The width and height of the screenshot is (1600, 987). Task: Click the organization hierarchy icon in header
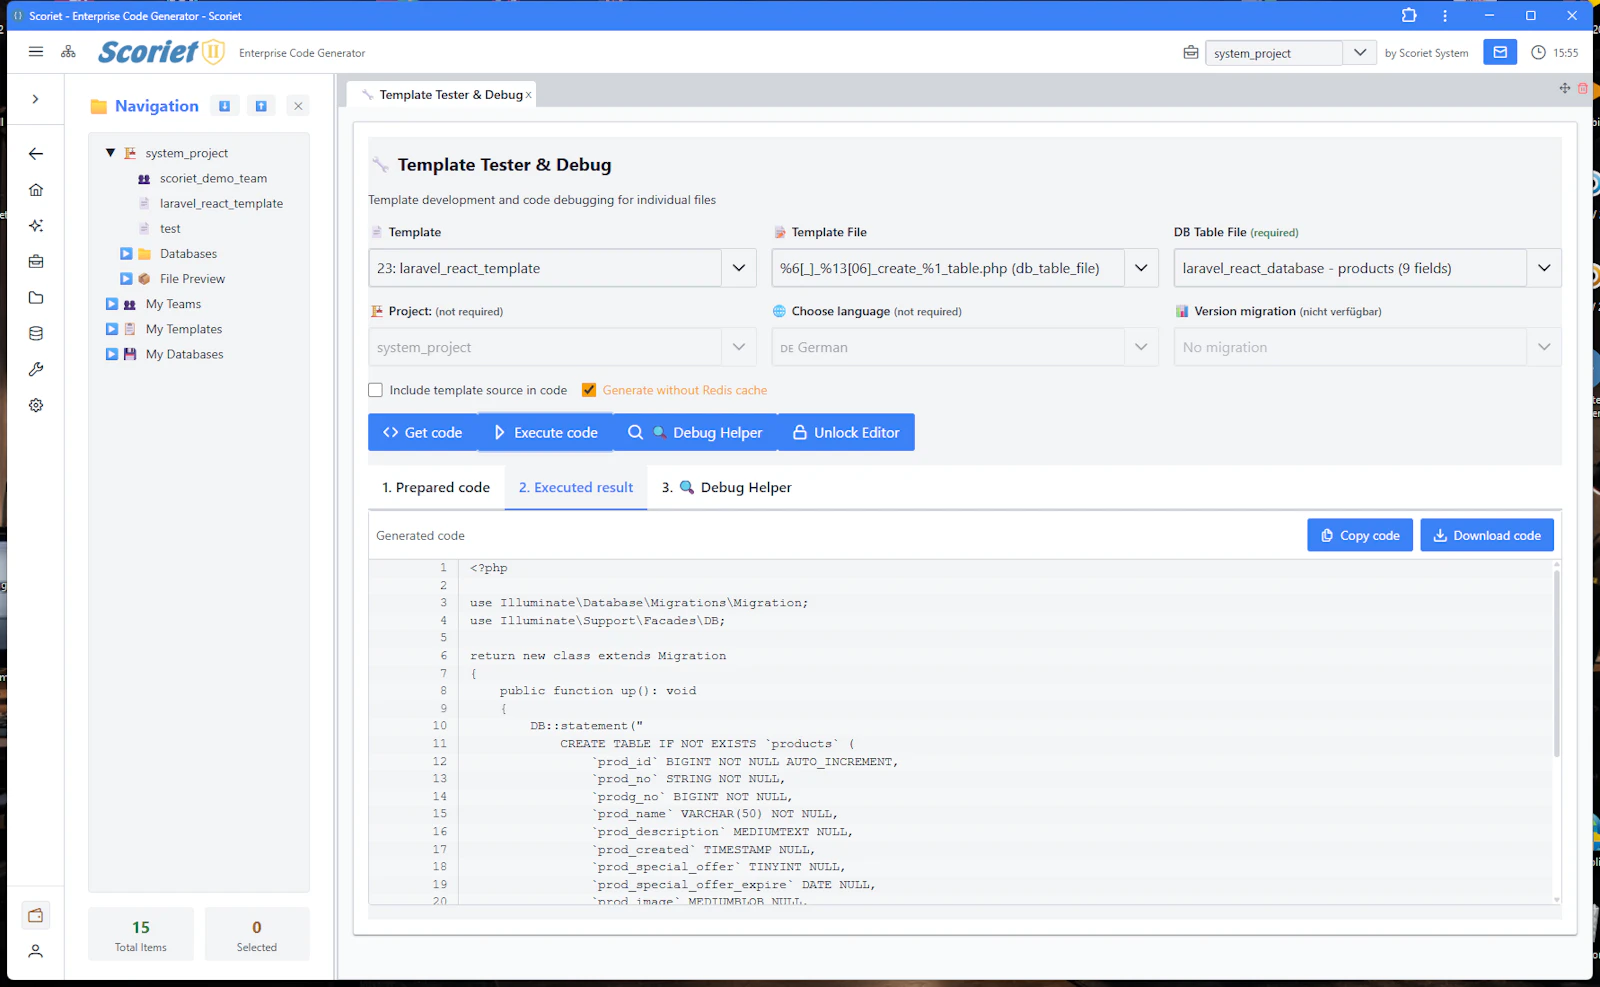coord(68,52)
